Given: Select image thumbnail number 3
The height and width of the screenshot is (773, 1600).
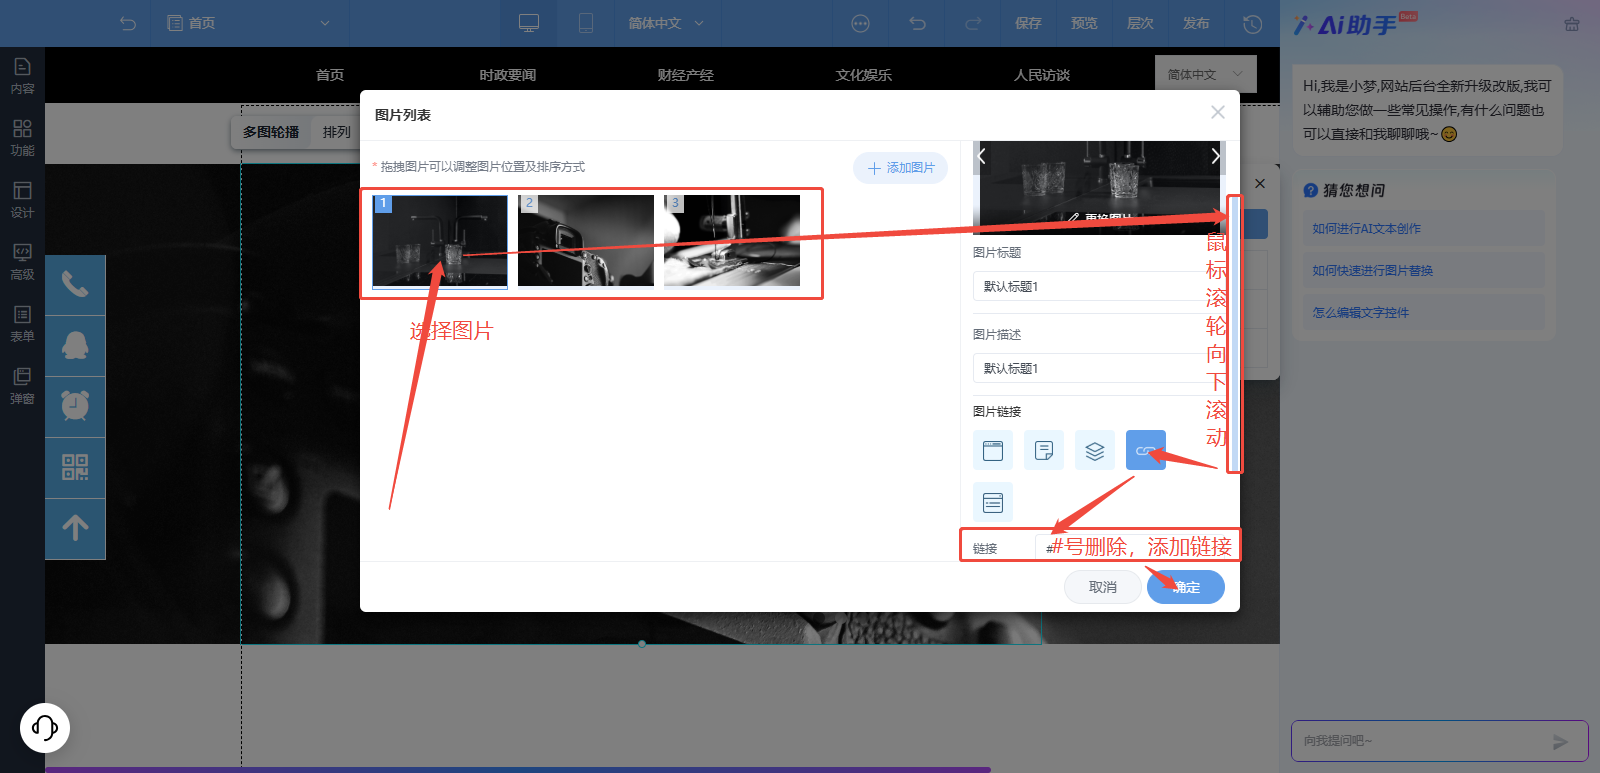Looking at the screenshot, I should [732, 241].
